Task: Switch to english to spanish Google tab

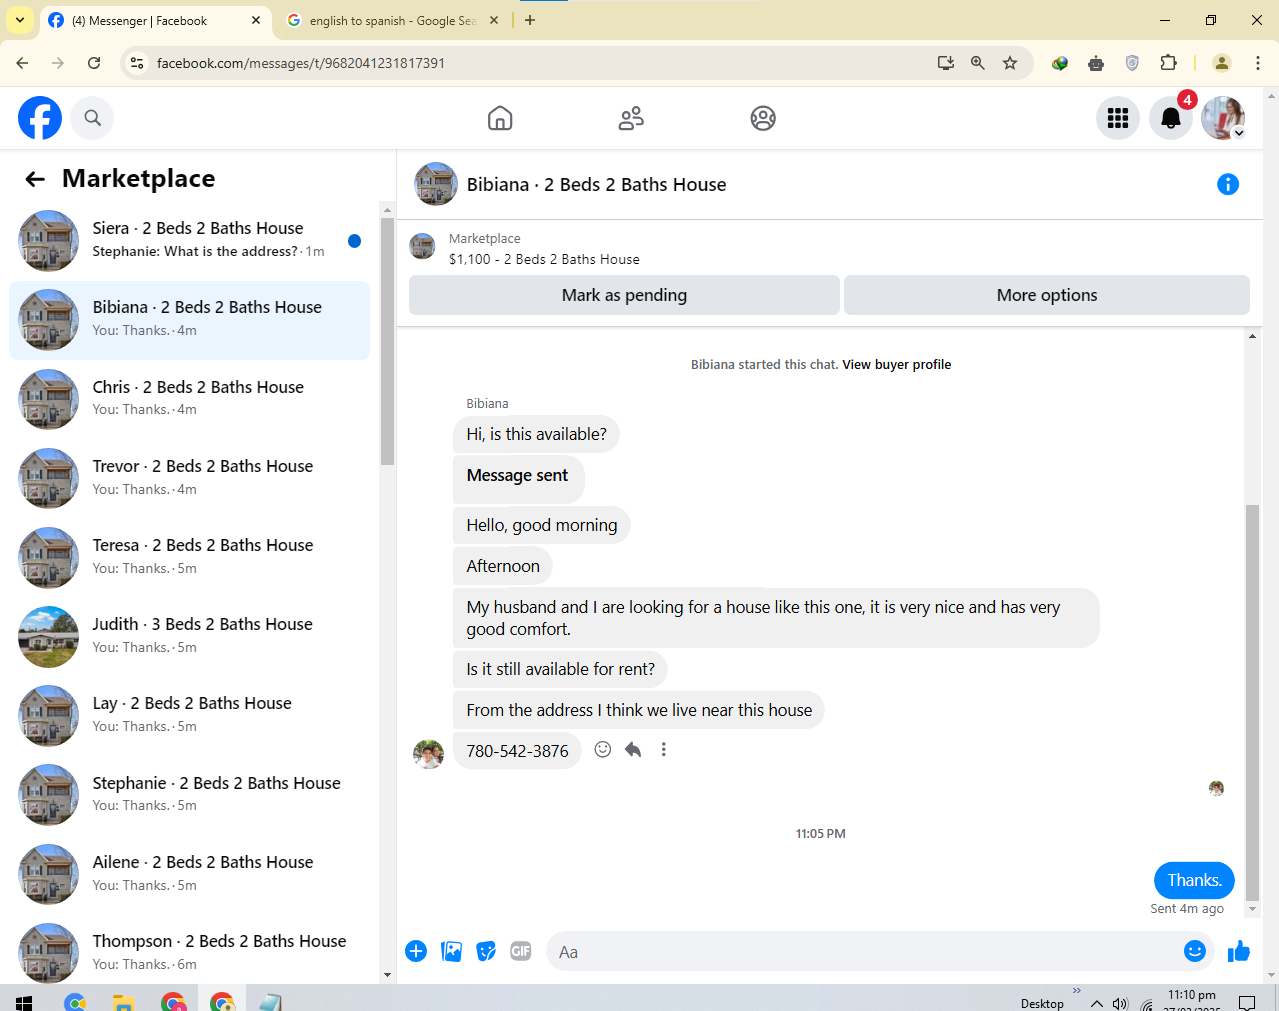Action: pyautogui.click(x=392, y=20)
